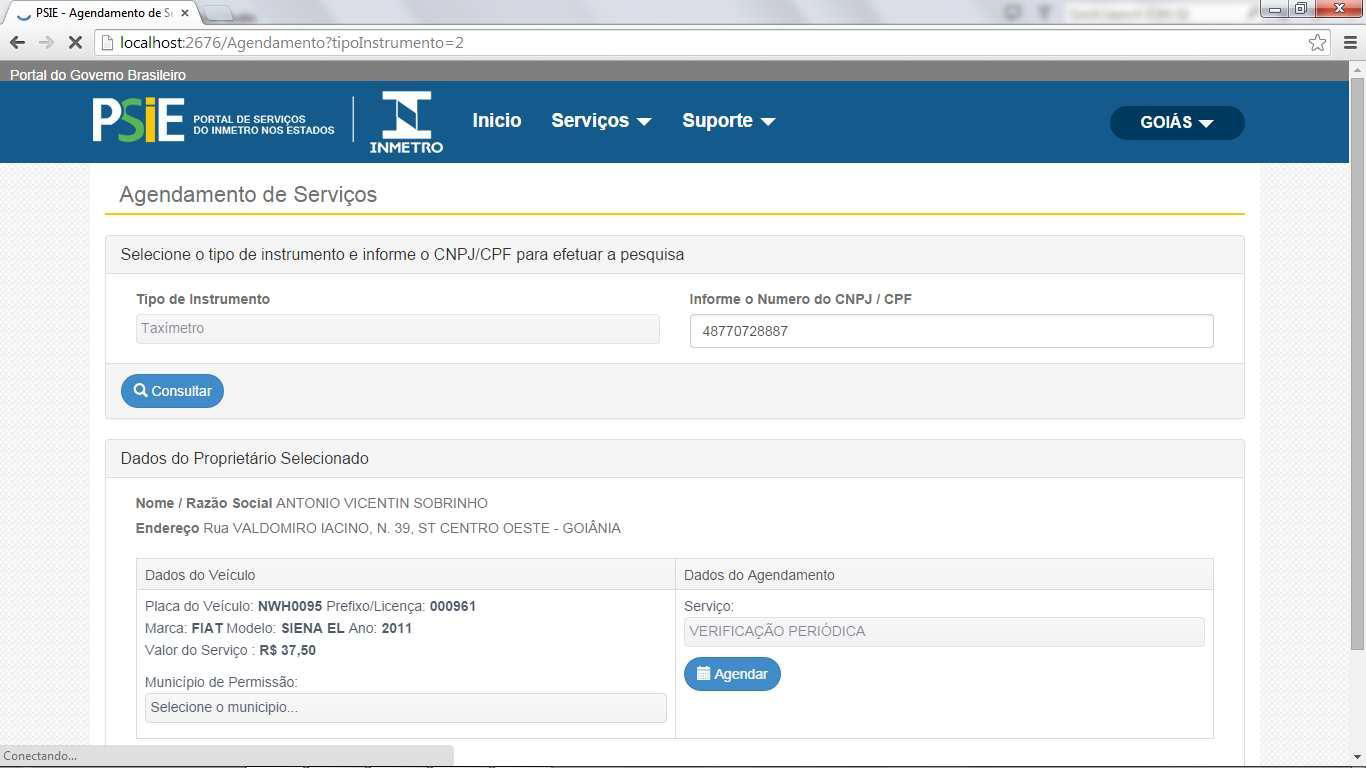Click the Agendar button
Screen dimensions: 1366x768
coord(732,674)
